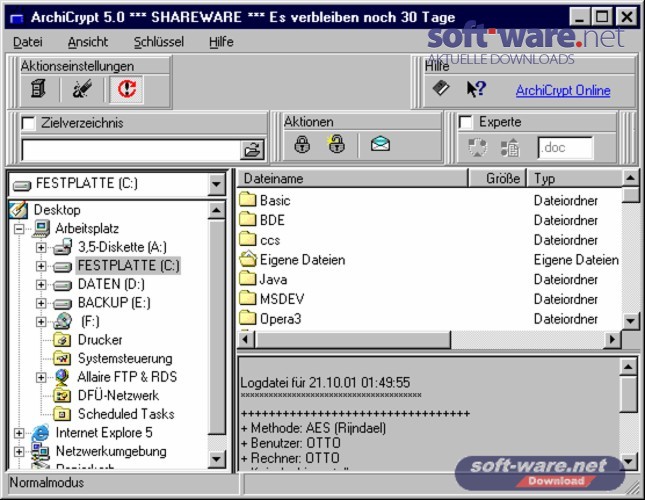Image resolution: width=645 pixels, height=500 pixels.
Task: Enable the Experte checkbox
Action: tap(465, 122)
